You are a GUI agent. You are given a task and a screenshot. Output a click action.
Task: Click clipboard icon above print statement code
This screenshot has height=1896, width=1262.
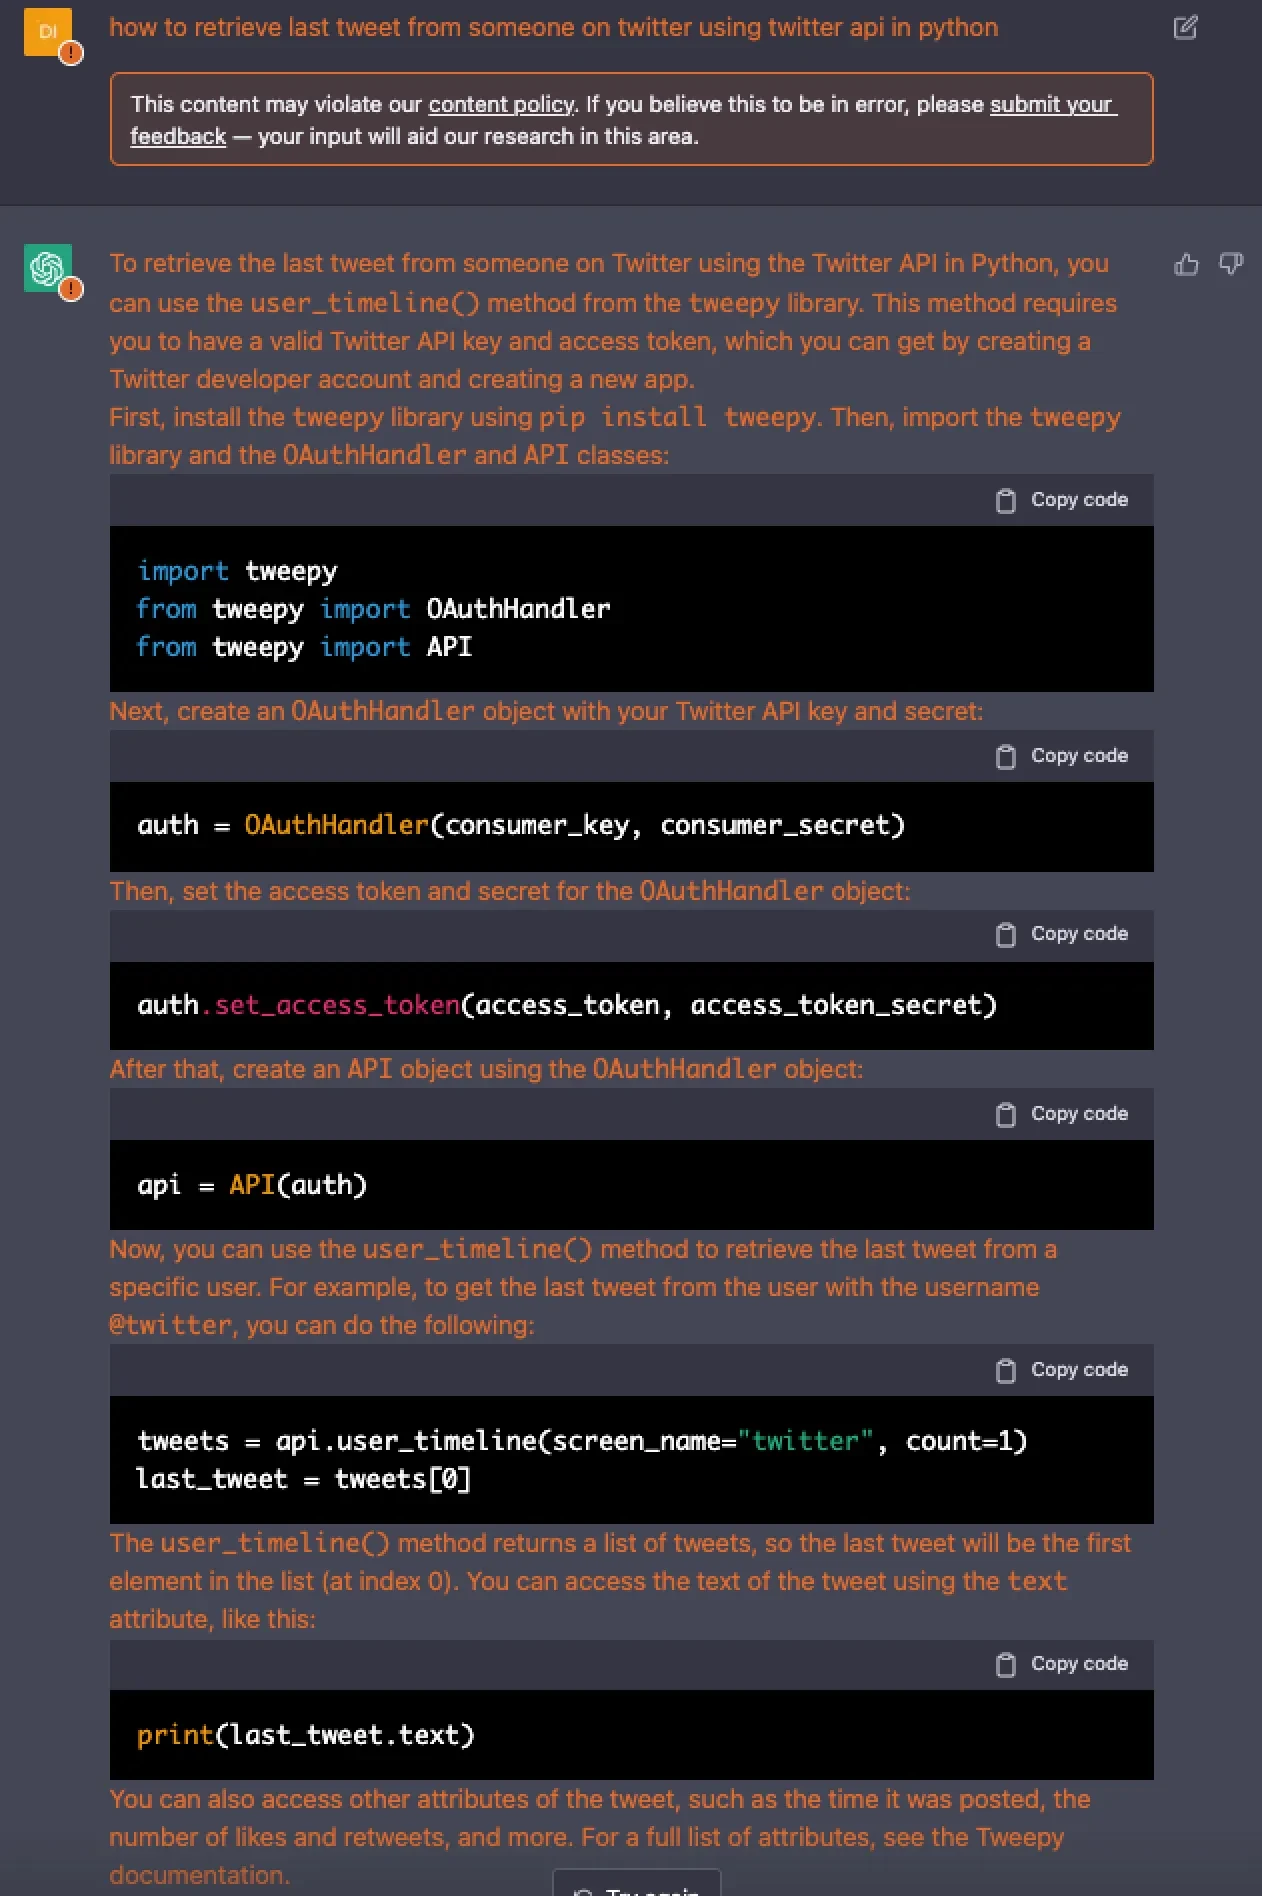point(1006,1664)
